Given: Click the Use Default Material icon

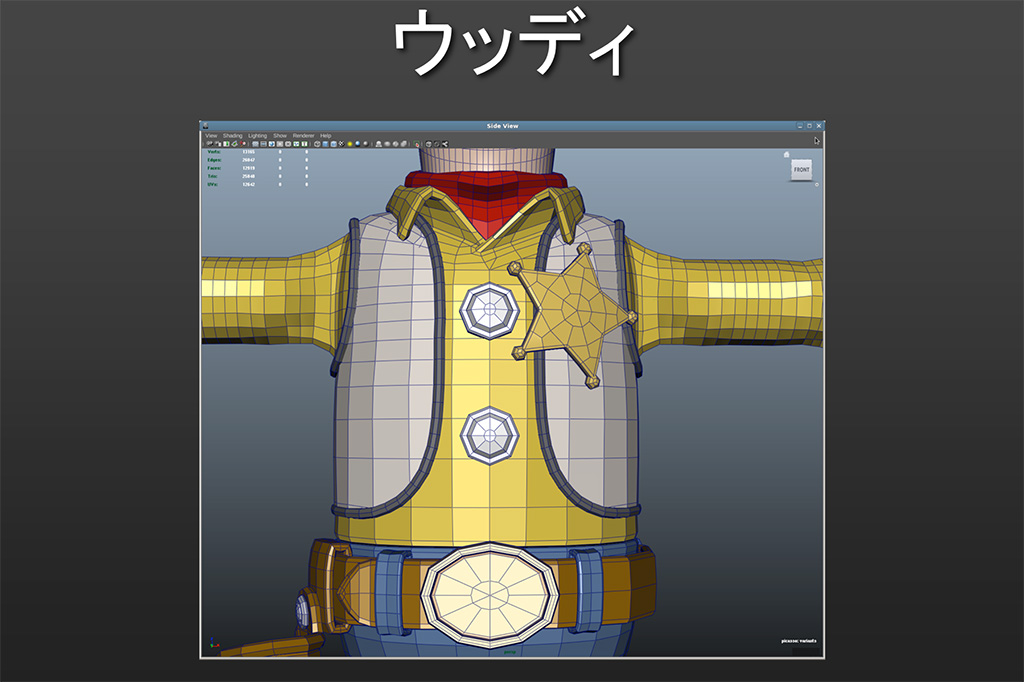Looking at the screenshot, I should click(x=333, y=144).
